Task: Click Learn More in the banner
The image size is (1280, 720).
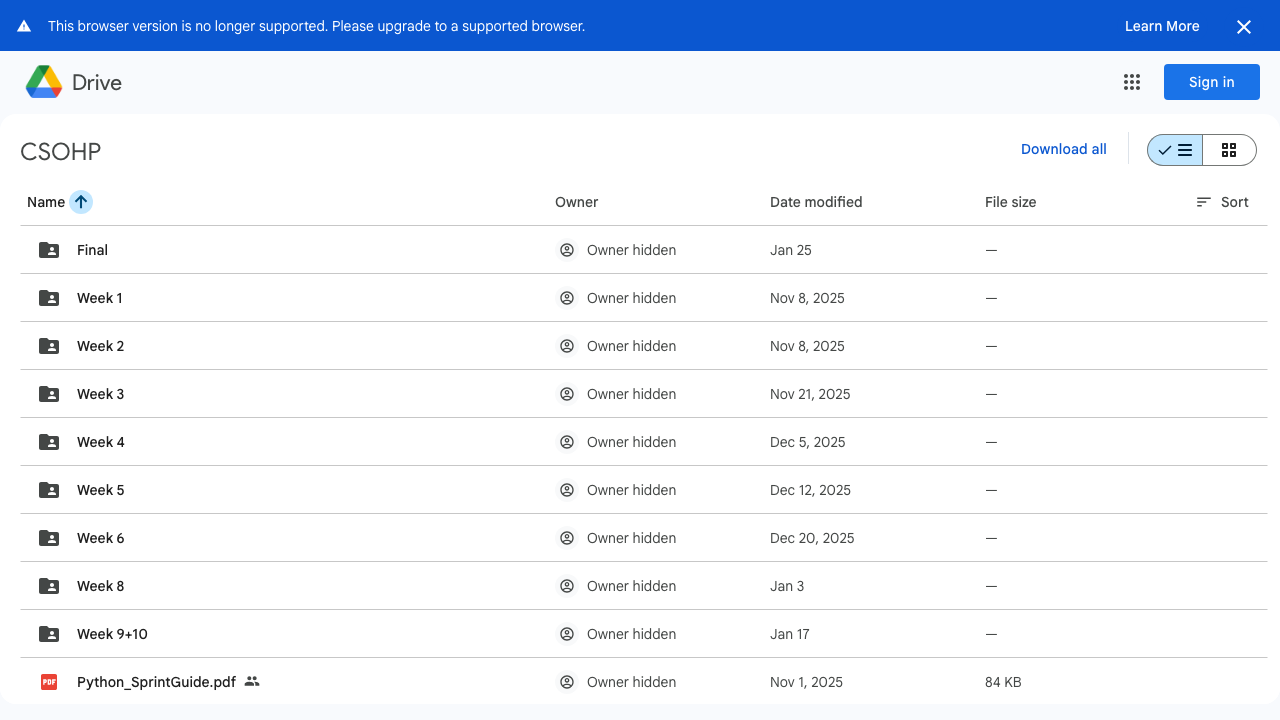Action: tap(1162, 26)
